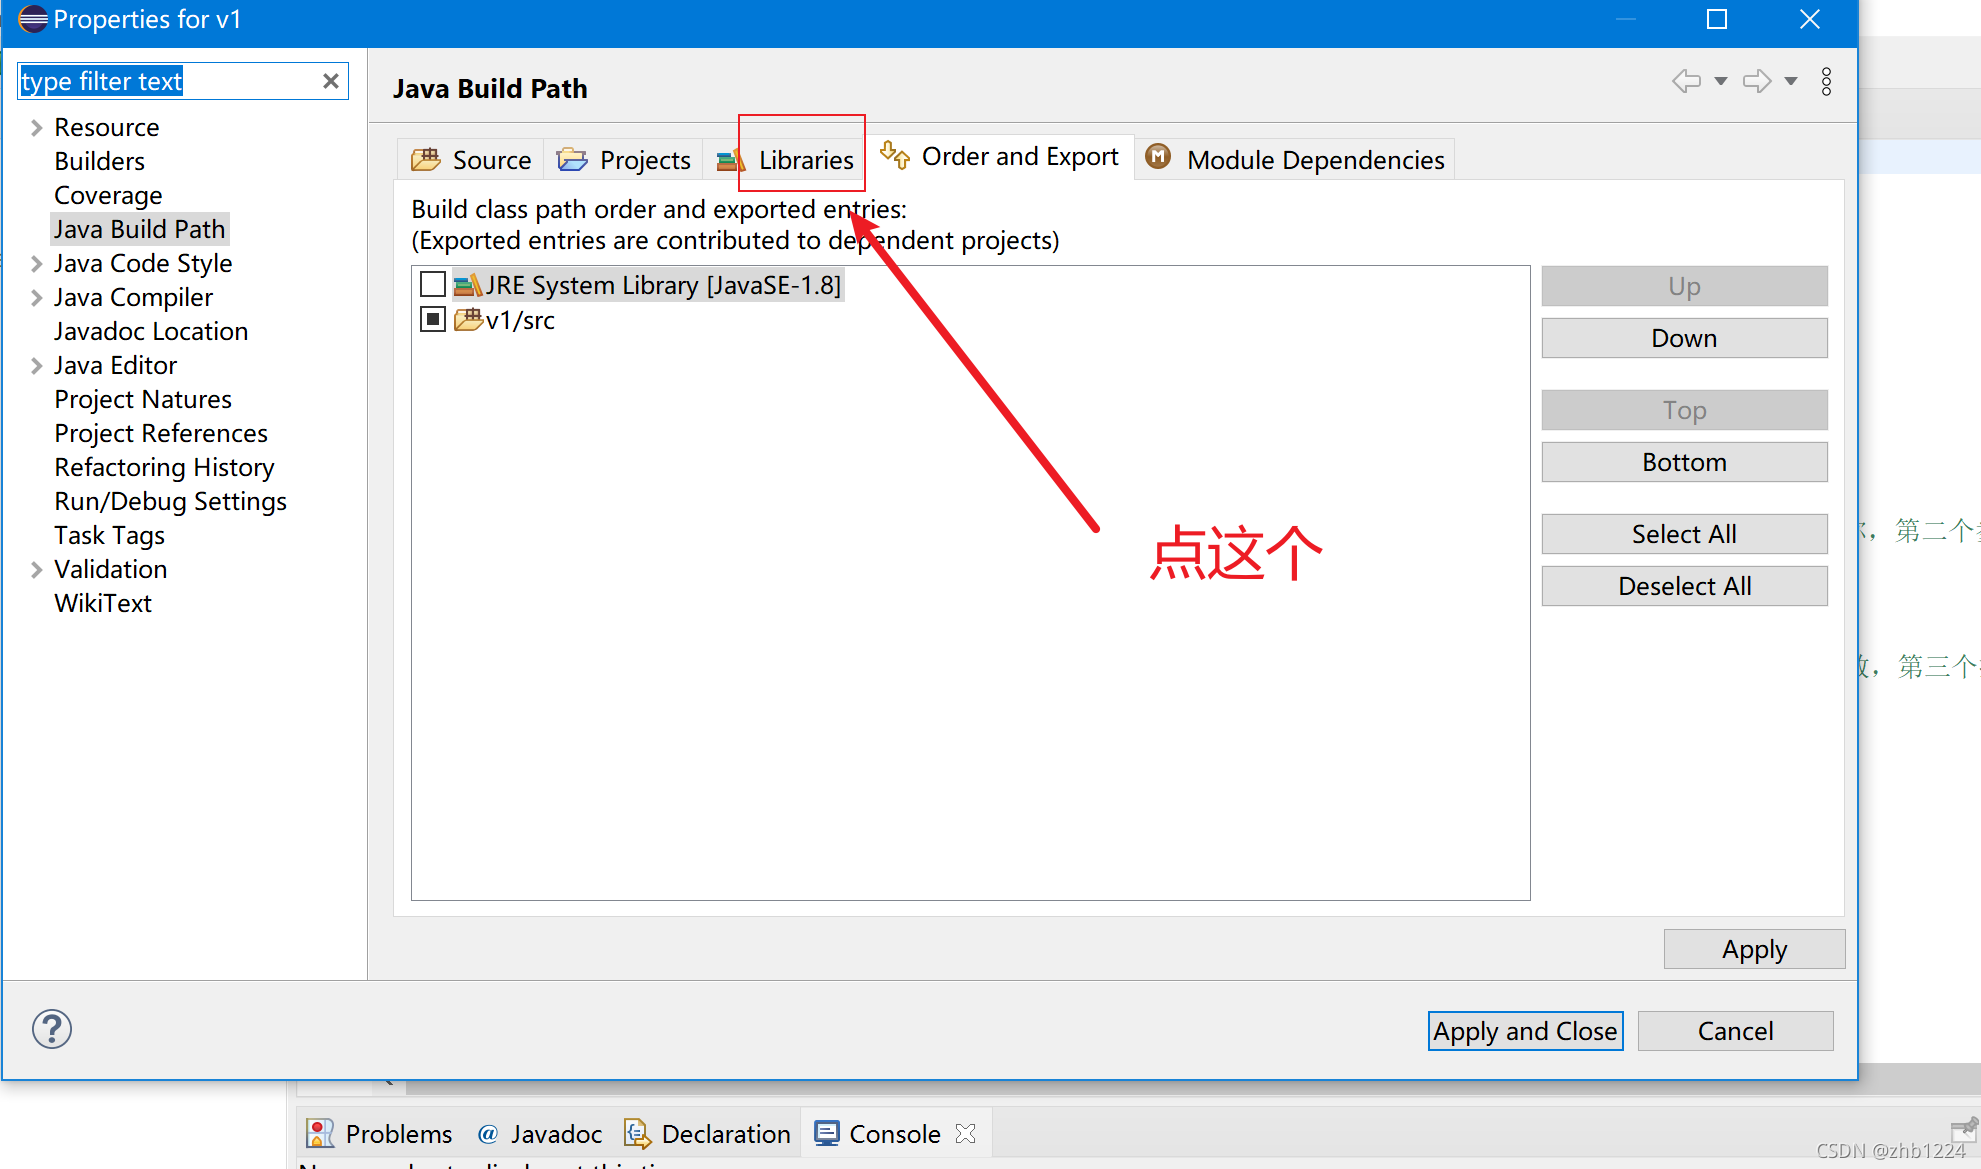Clear the filter text field

tap(330, 80)
